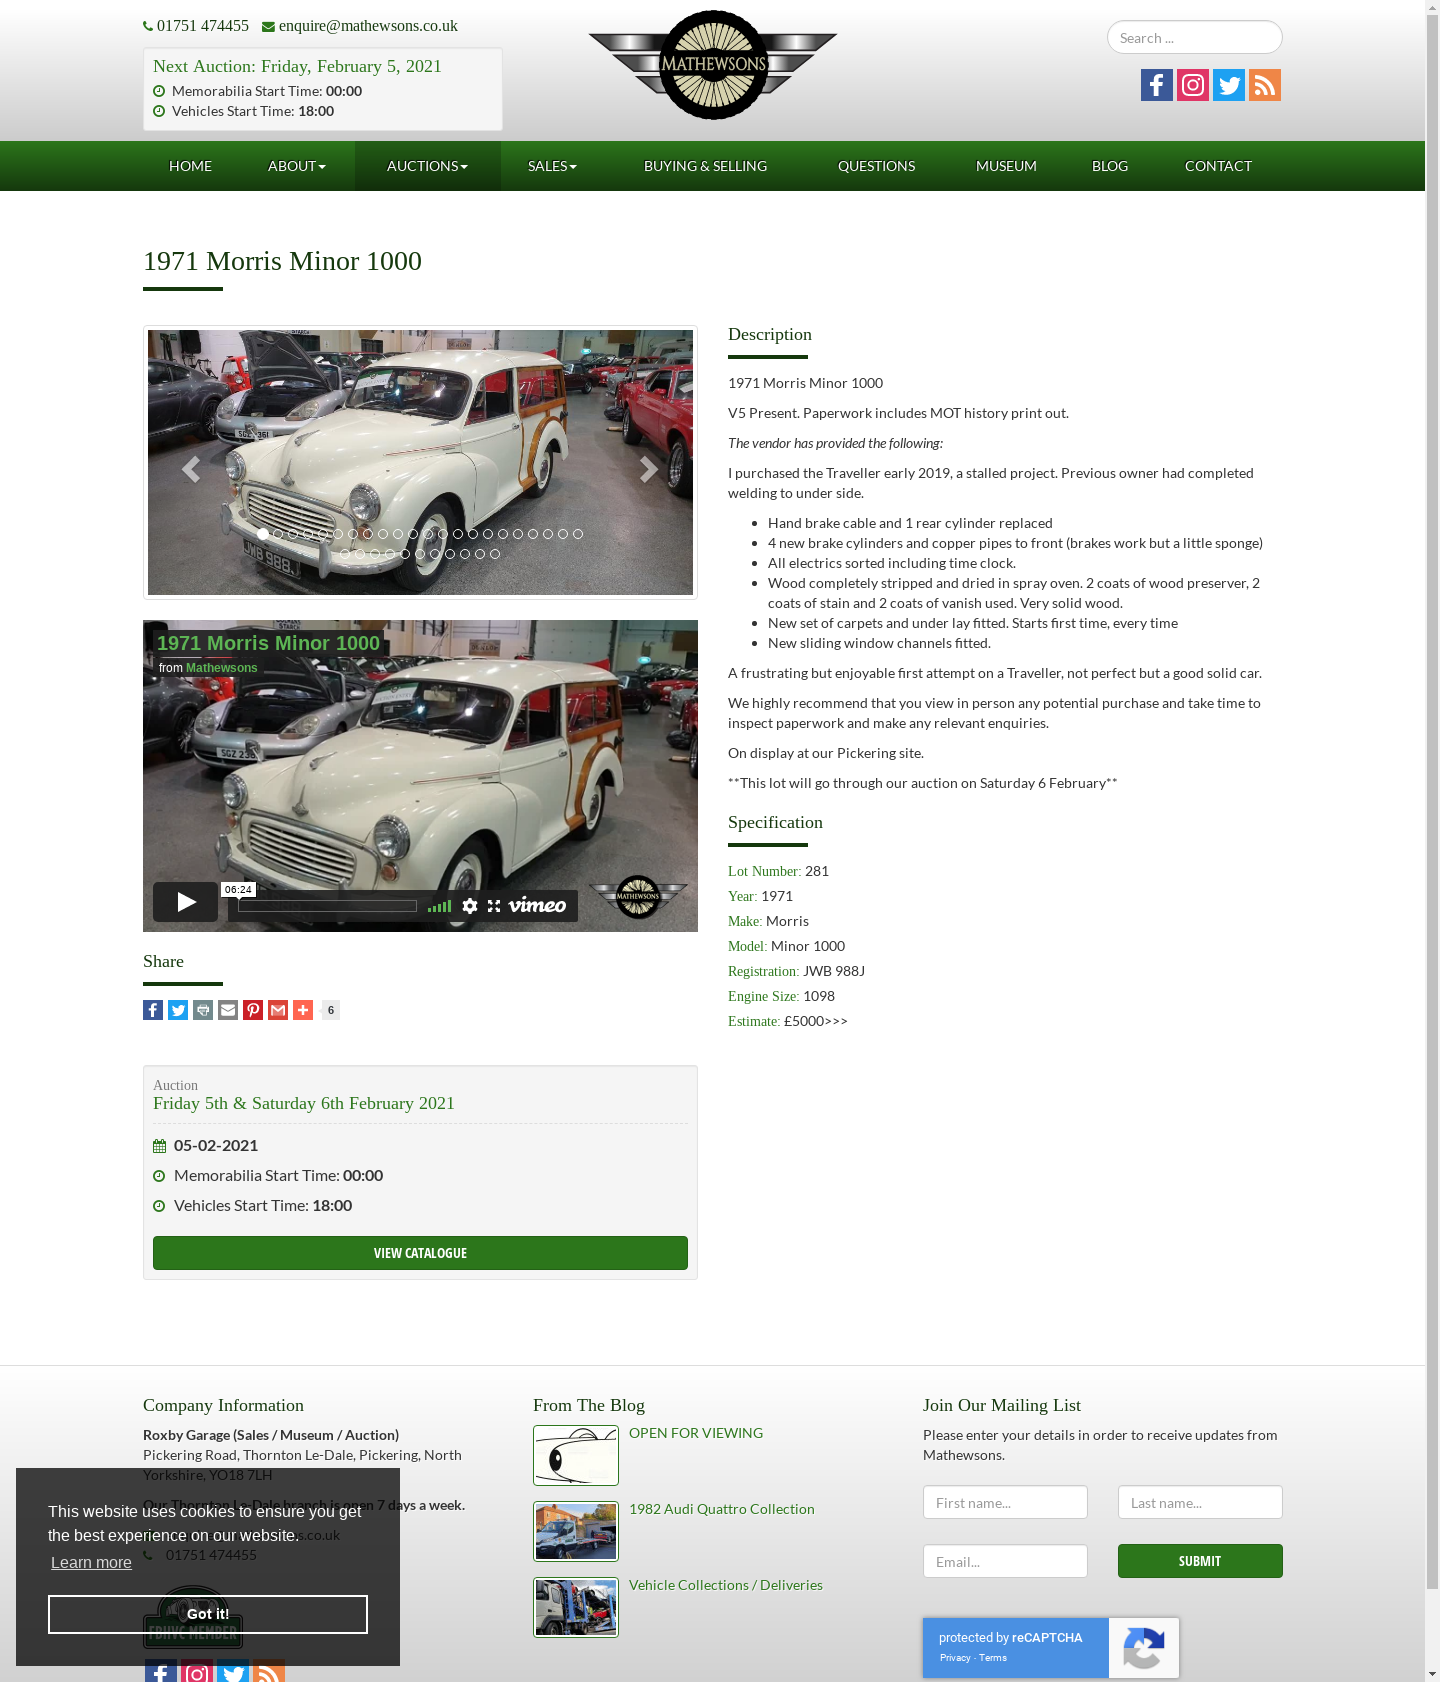Viewport: 1440px width, 1682px height.
Task: Enter video fullscreen mode
Action: (494, 906)
